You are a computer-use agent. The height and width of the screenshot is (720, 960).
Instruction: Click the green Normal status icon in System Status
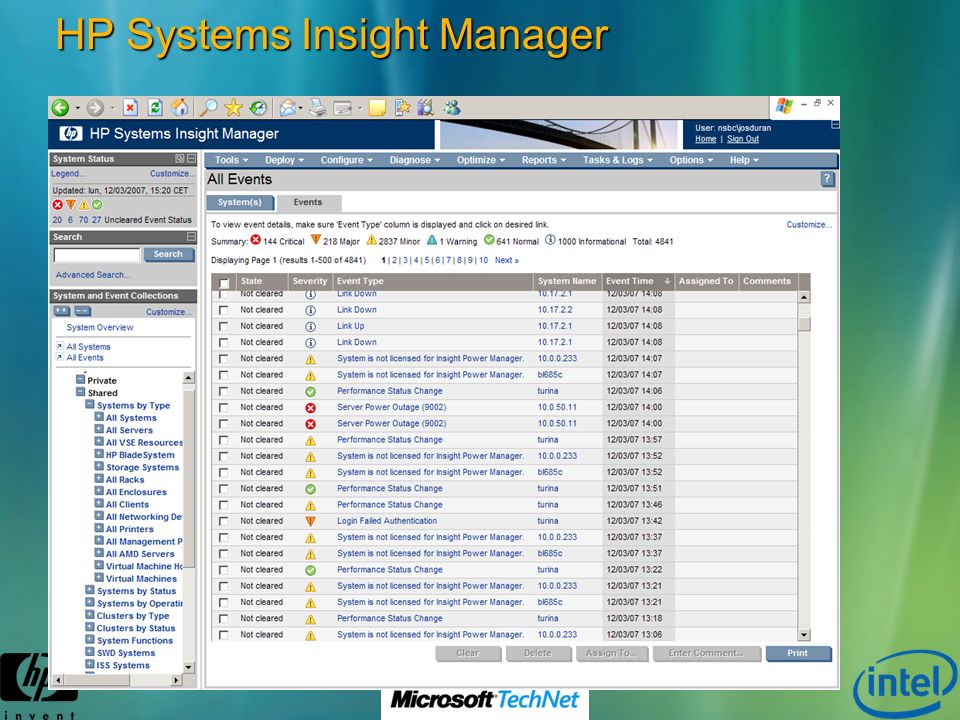pos(97,205)
